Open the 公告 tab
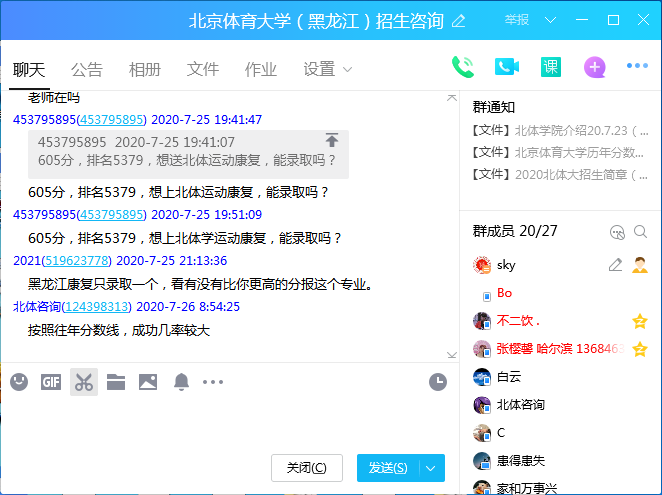The height and width of the screenshot is (495, 662). [87, 69]
